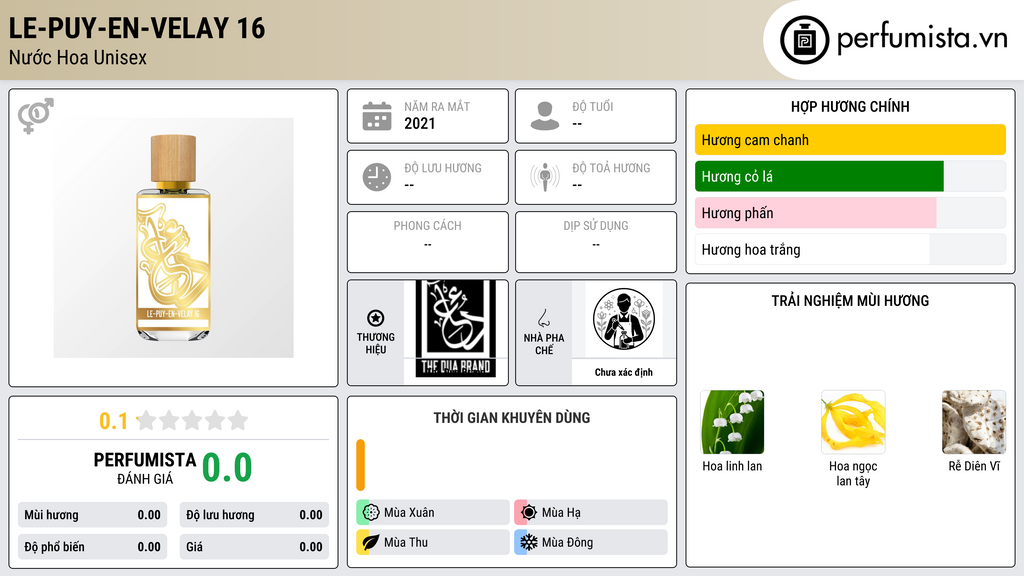This screenshot has height=576, width=1024.
Task: Click the perfumista.vn bottle logo icon
Action: [804, 40]
